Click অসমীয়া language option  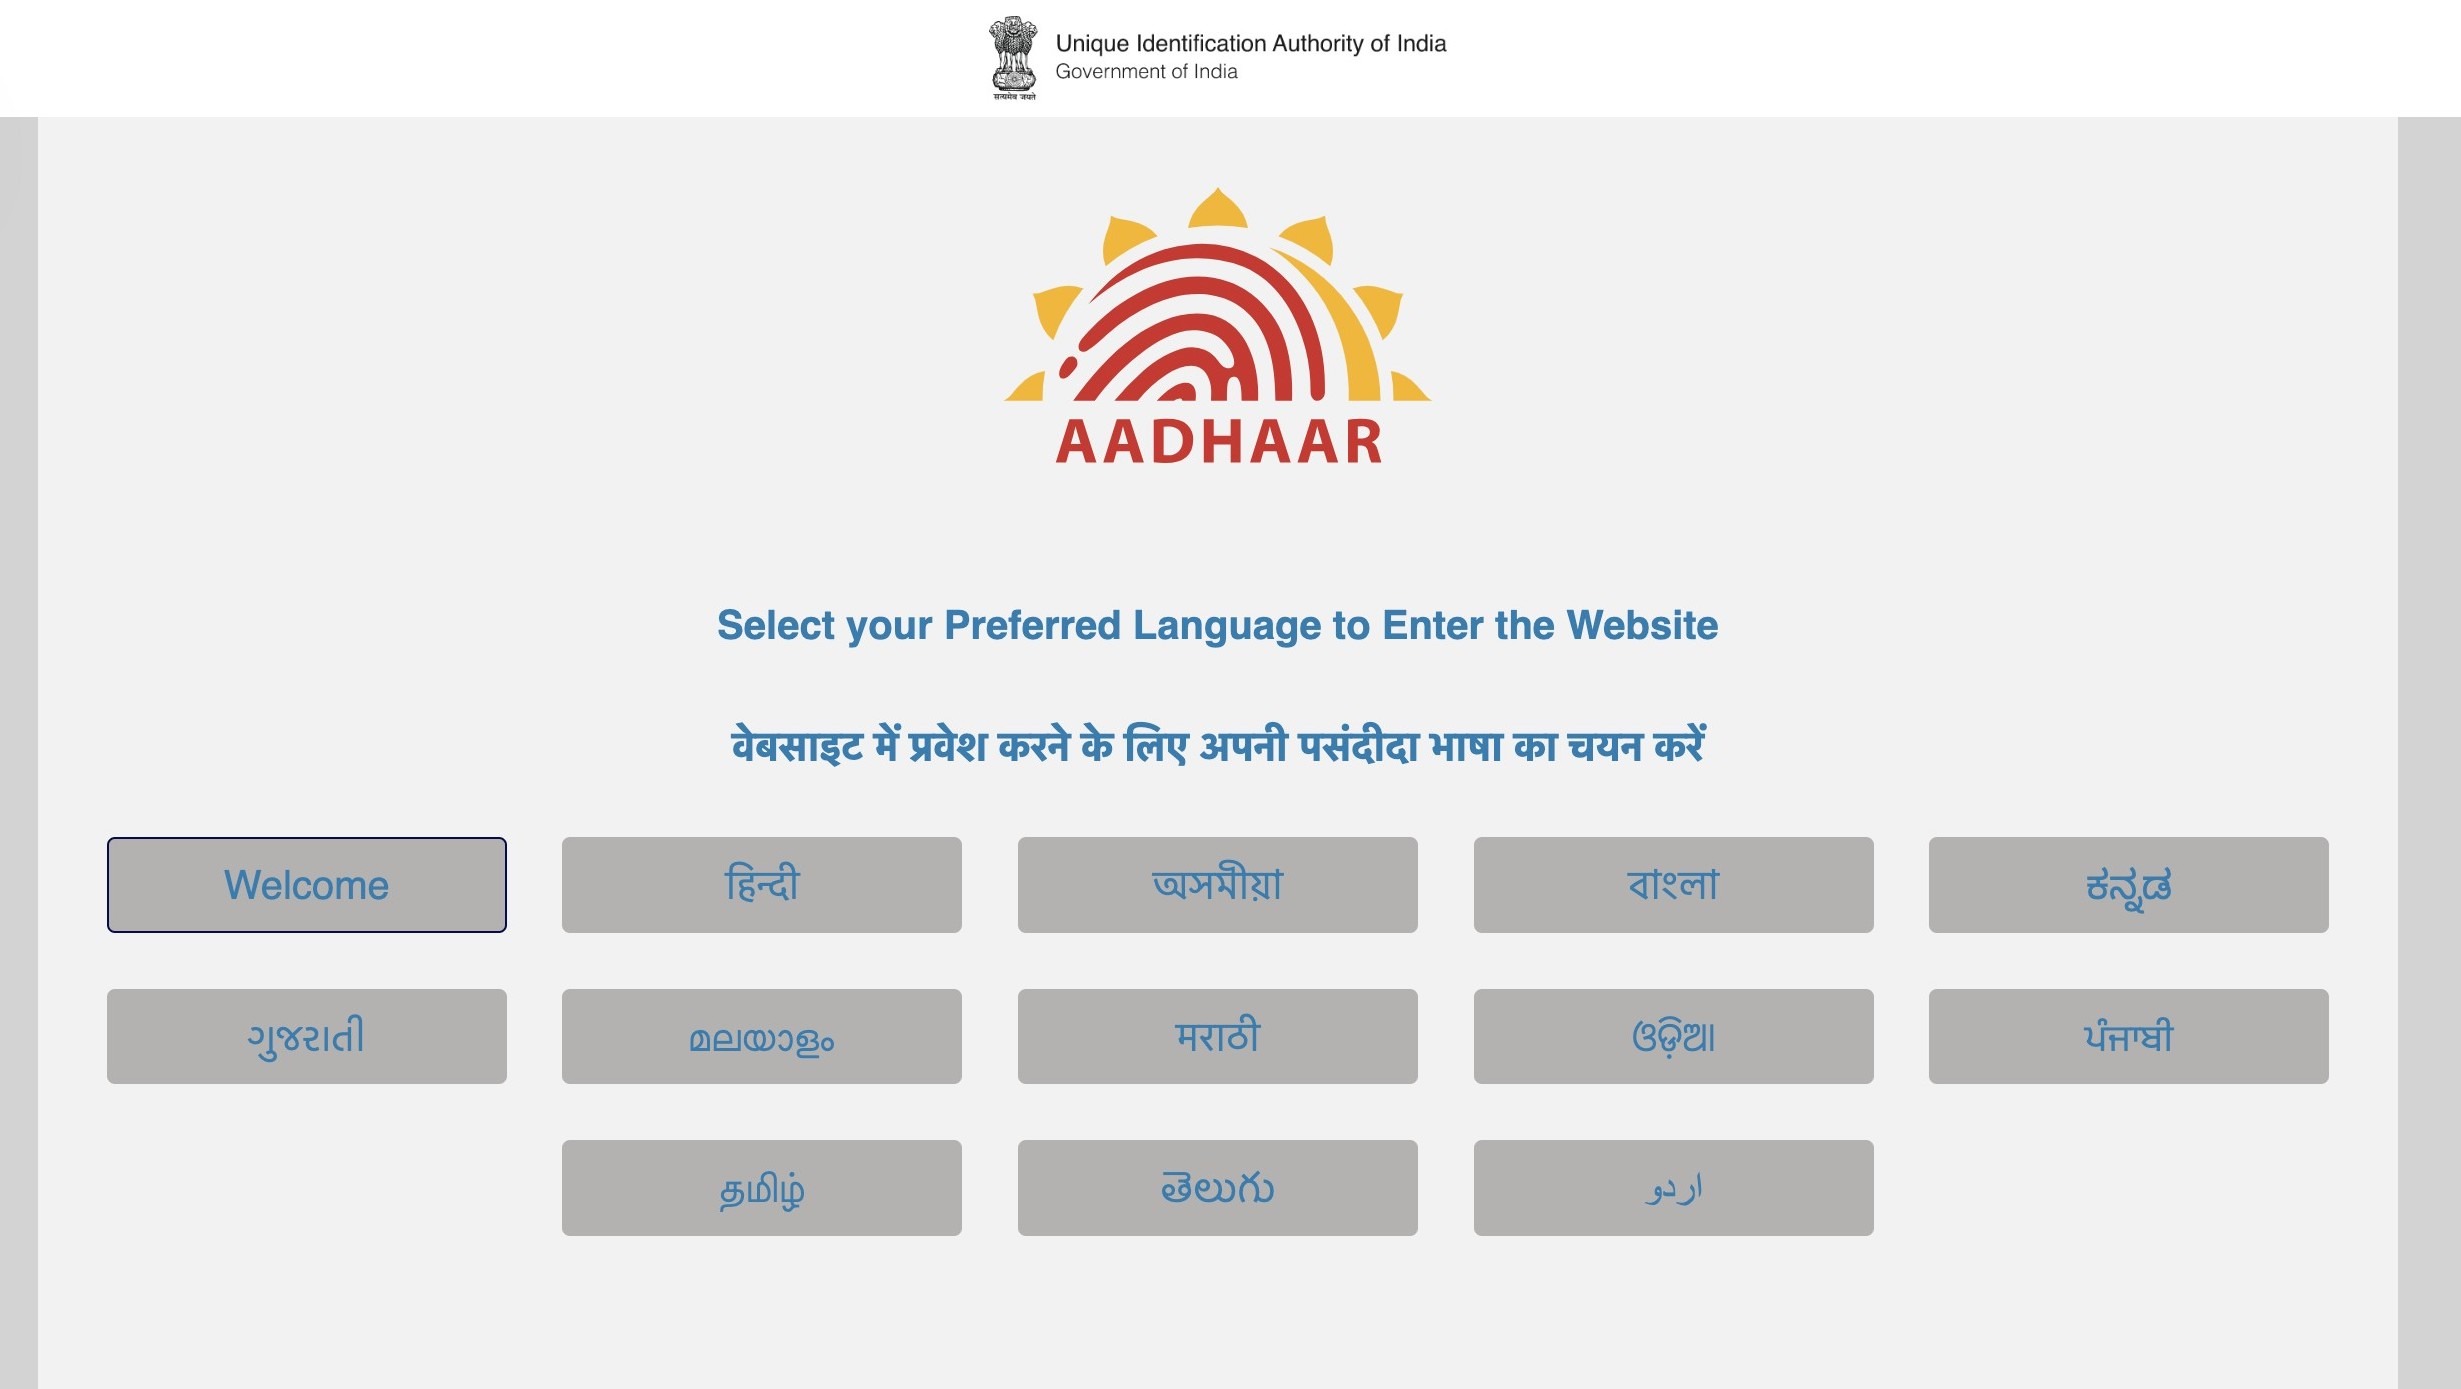click(x=1217, y=884)
